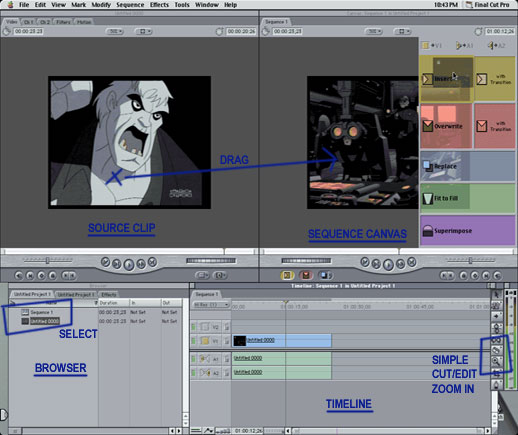Open timeline Hi Res render quality dropdown
The width and height of the screenshot is (518, 435).
tap(211, 305)
